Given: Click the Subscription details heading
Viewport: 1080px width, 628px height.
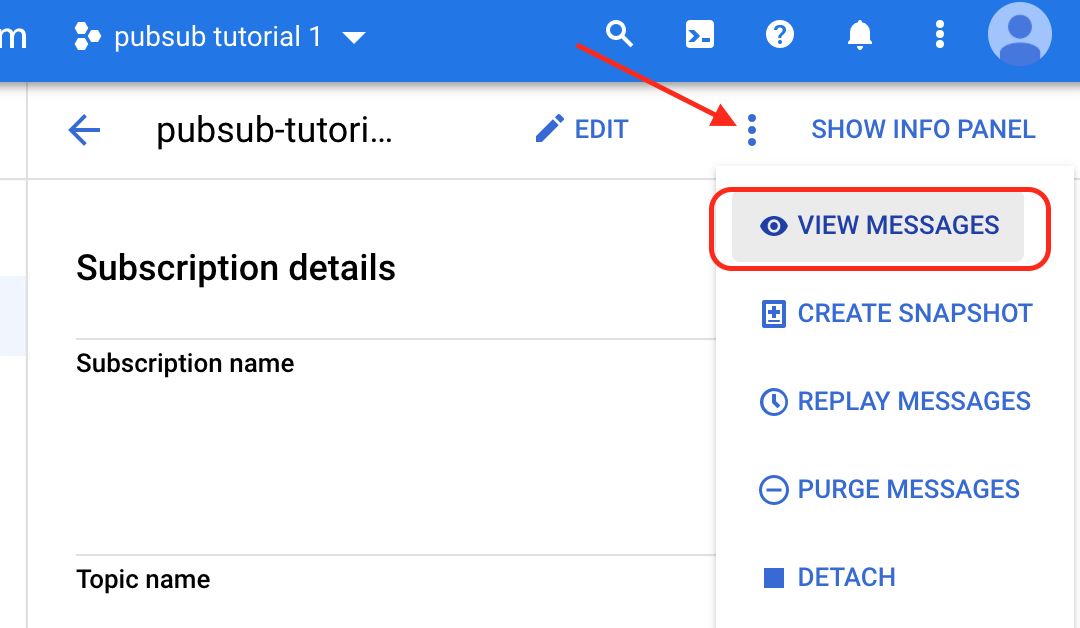Looking at the screenshot, I should [x=236, y=268].
